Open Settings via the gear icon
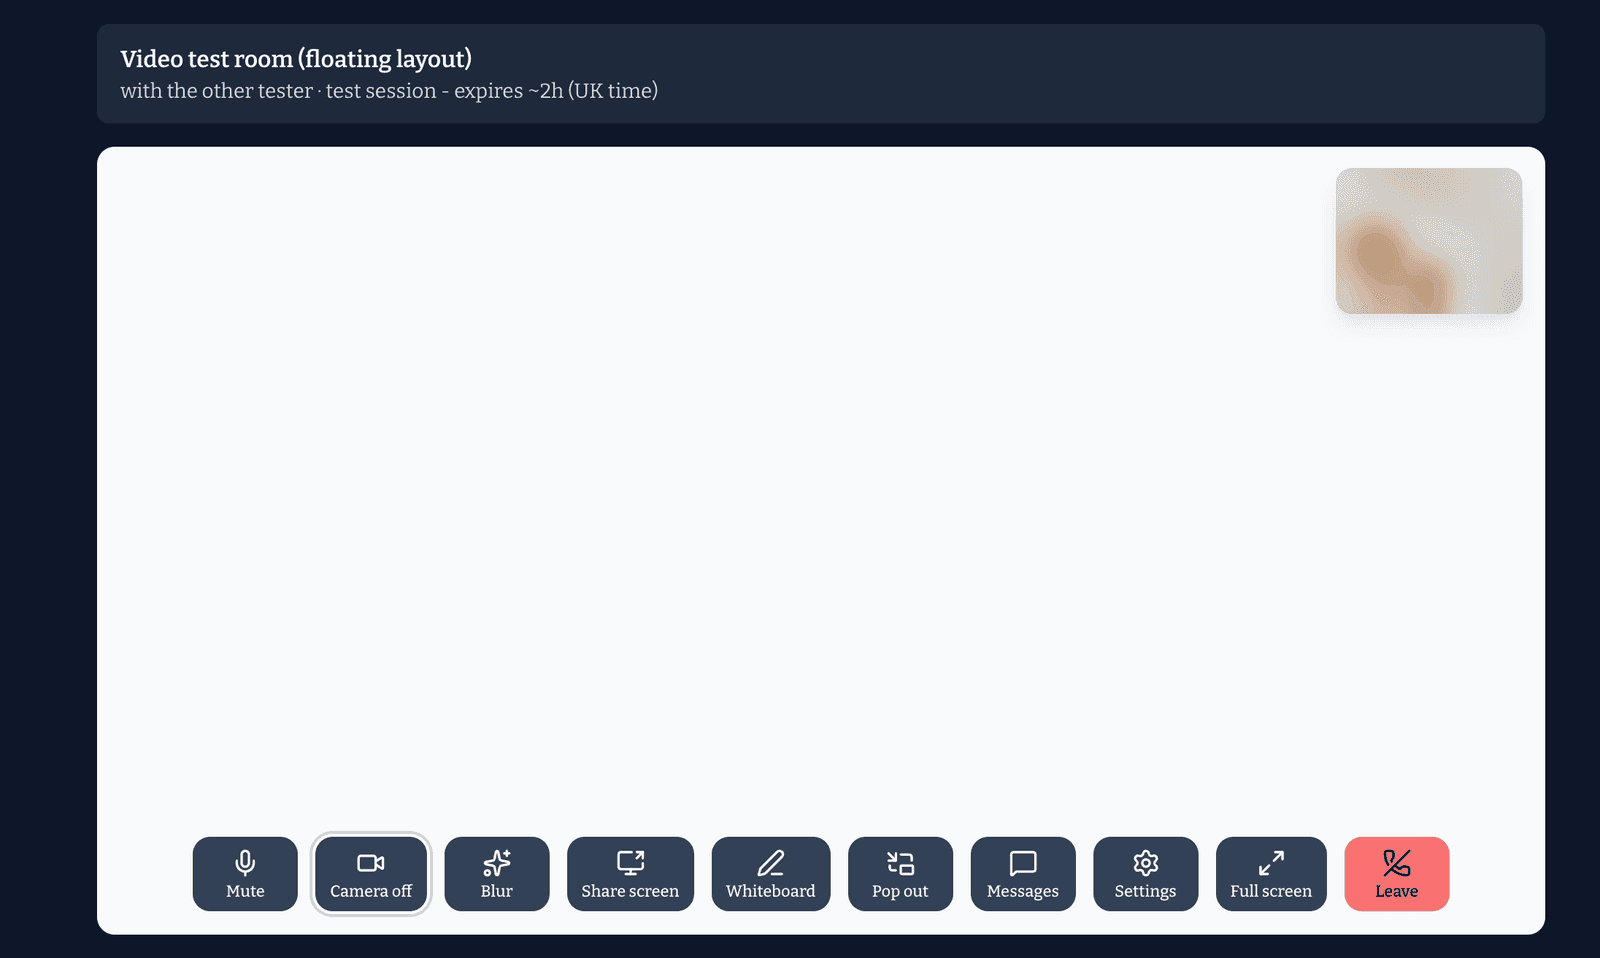 point(1146,862)
